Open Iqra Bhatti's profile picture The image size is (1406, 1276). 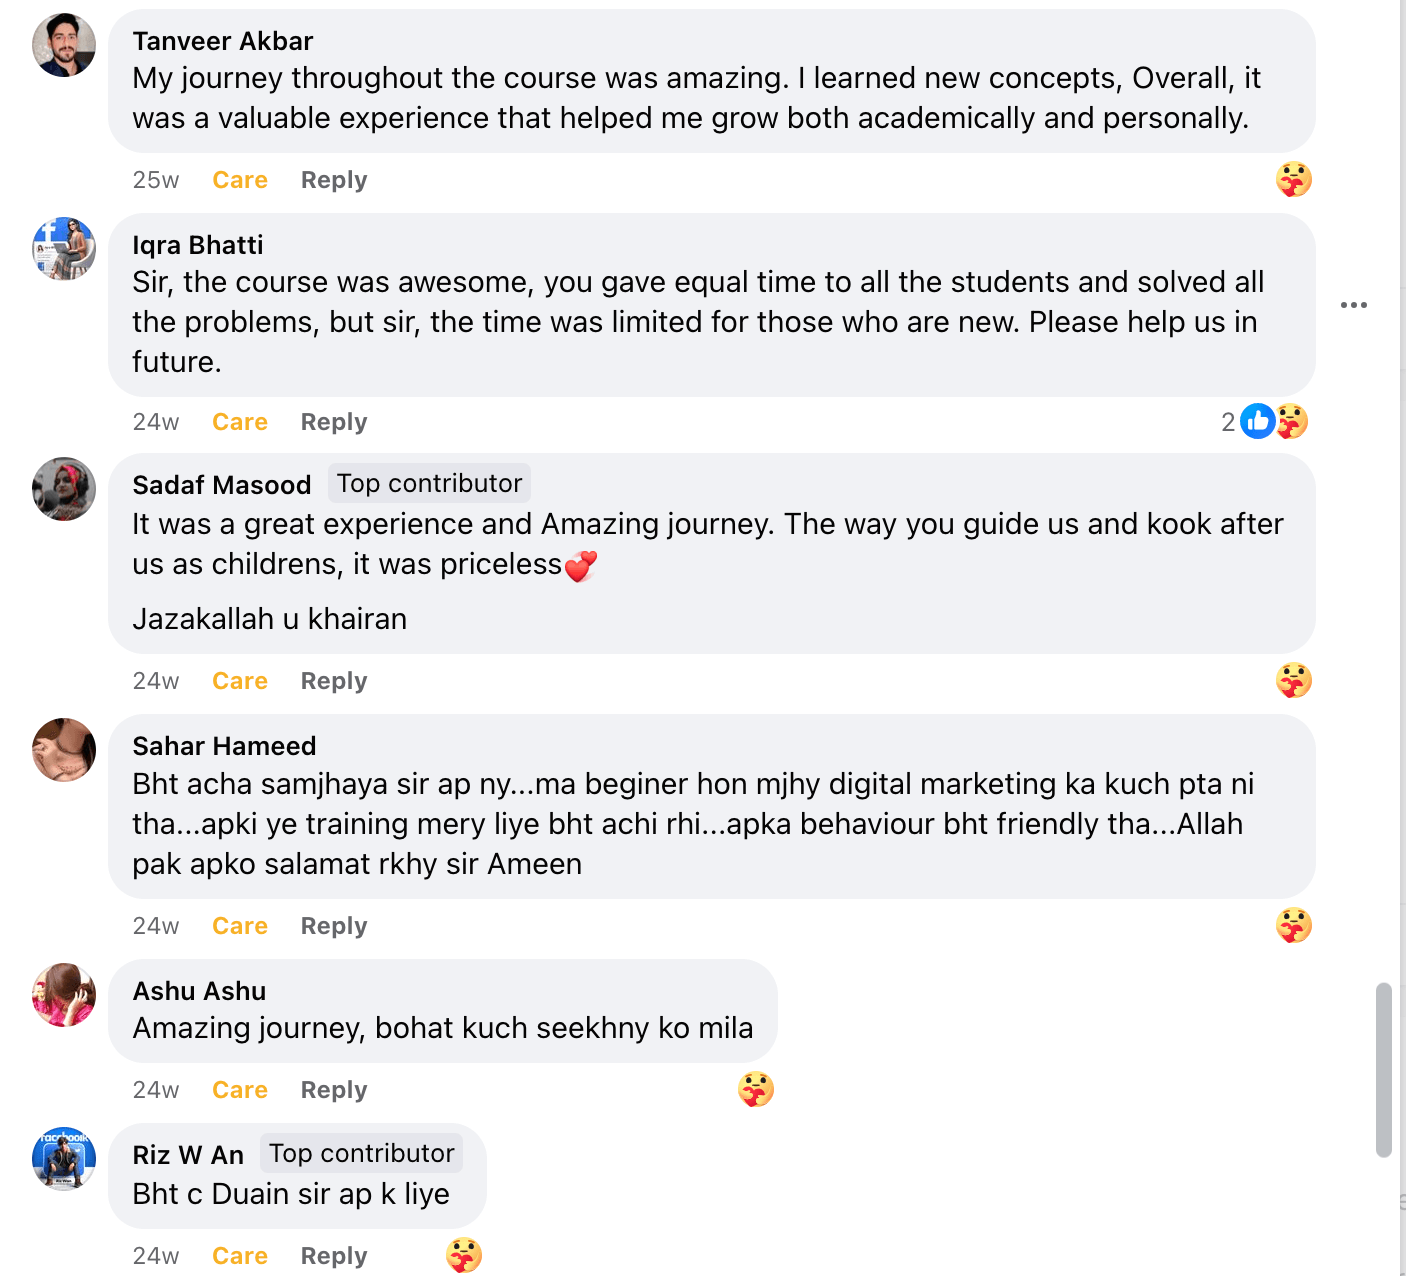64,248
